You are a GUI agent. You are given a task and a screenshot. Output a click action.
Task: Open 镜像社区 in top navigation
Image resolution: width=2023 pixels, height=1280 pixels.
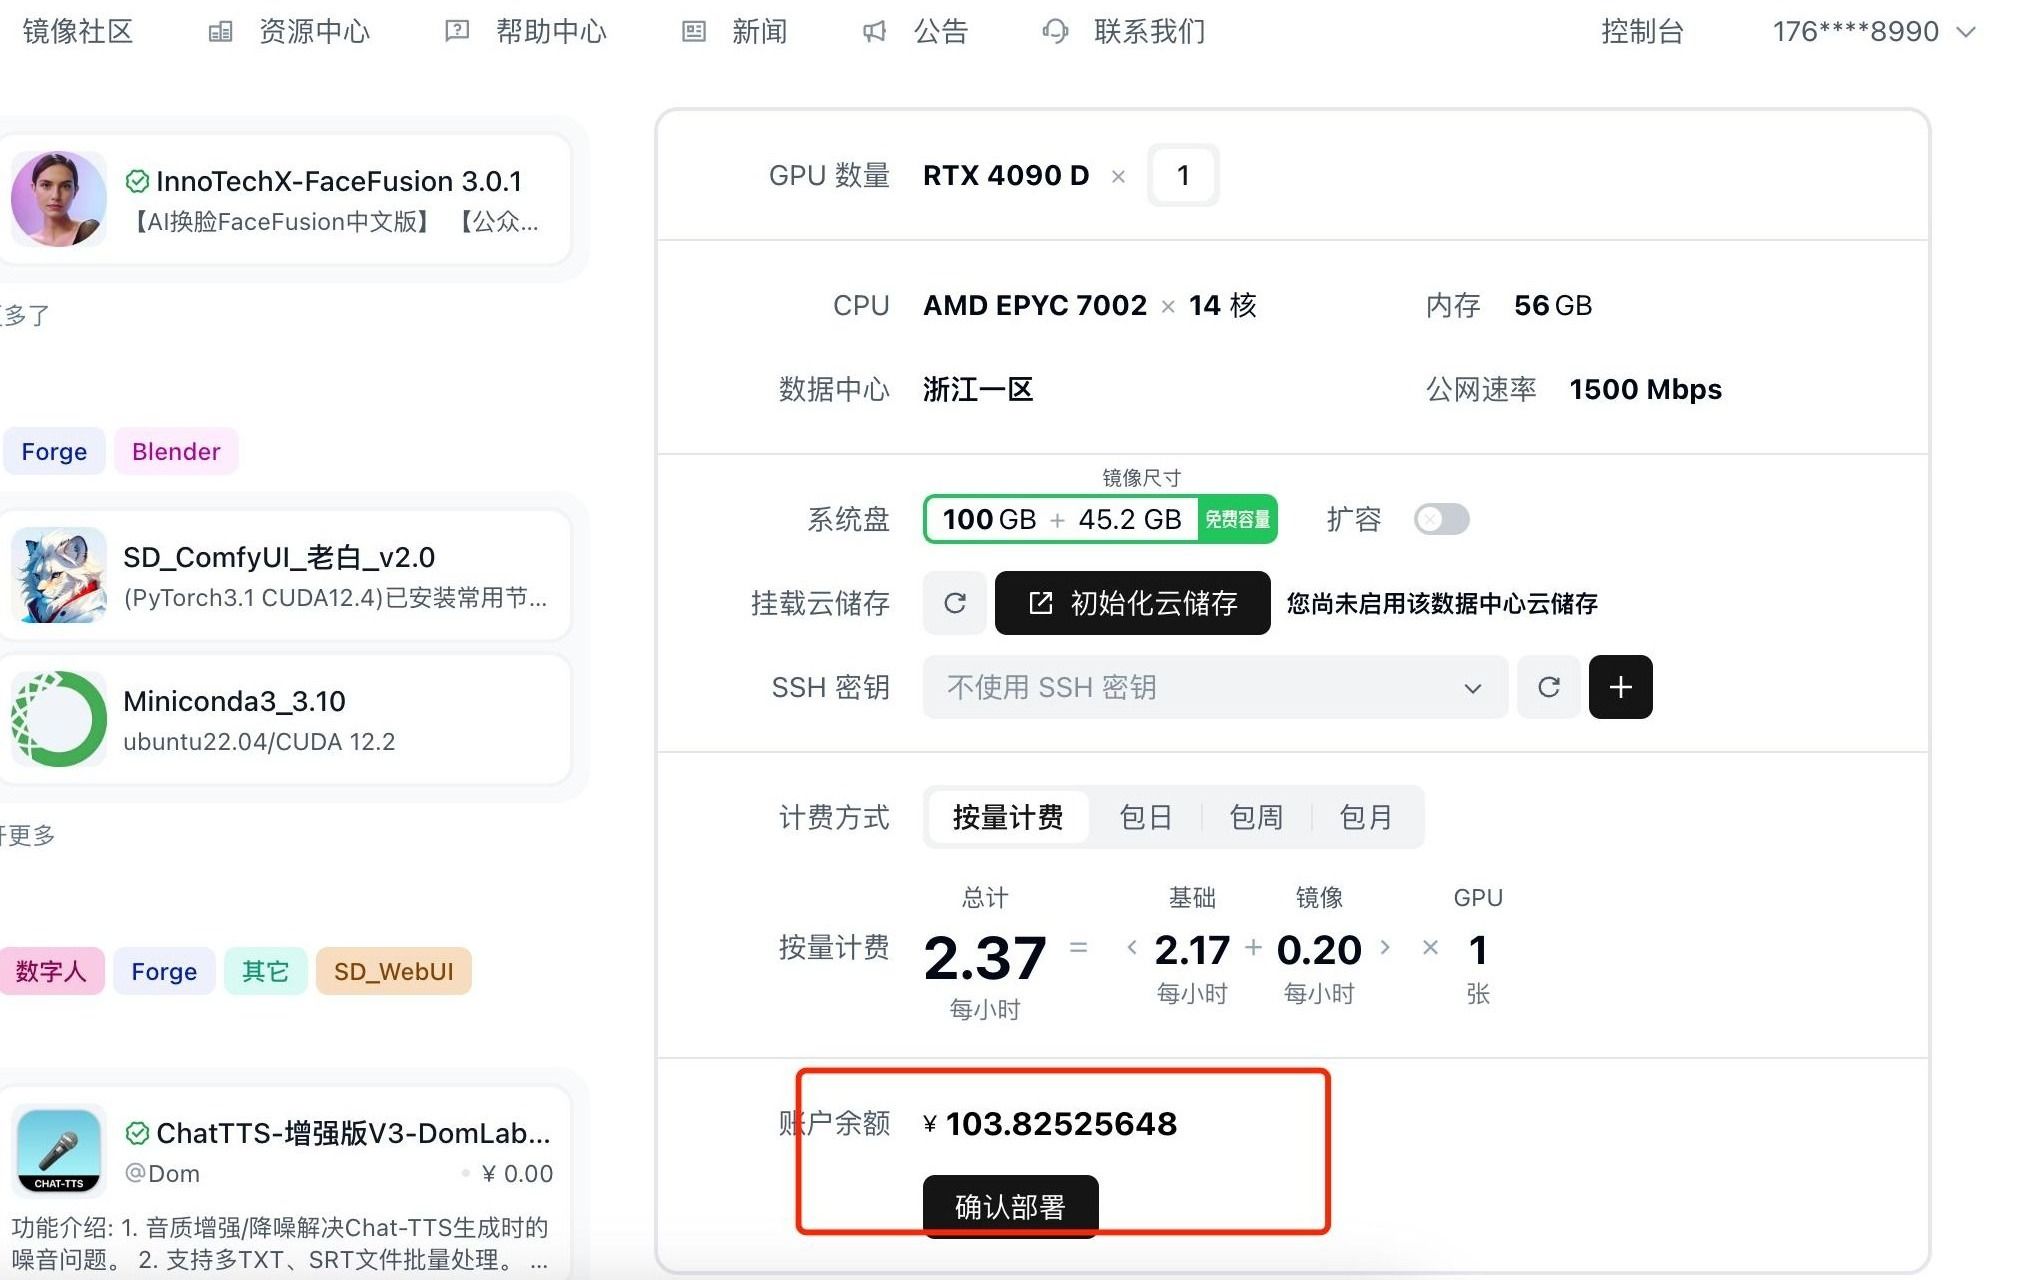[x=77, y=32]
